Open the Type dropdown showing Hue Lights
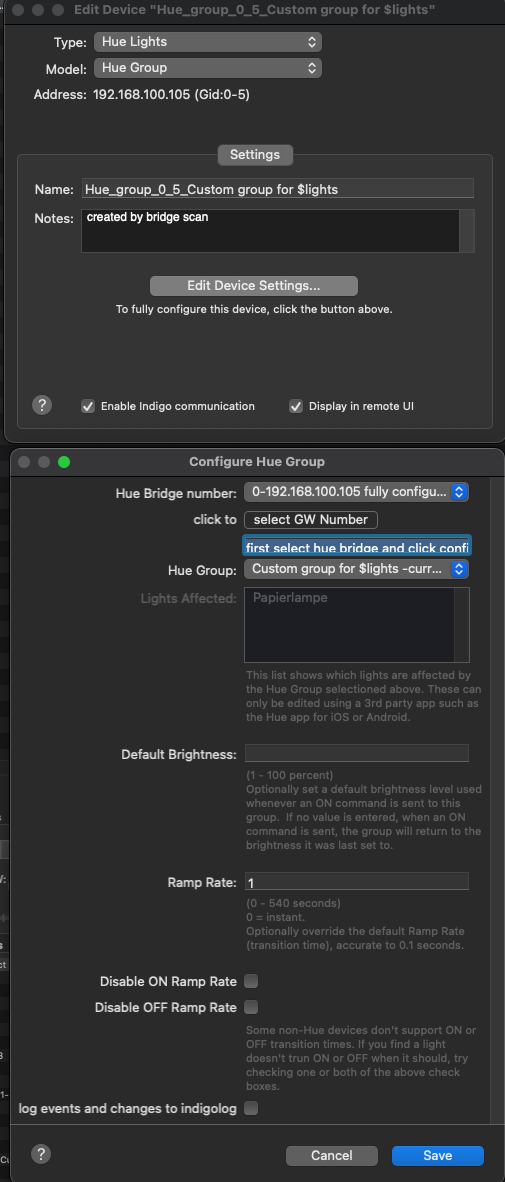 coord(208,42)
